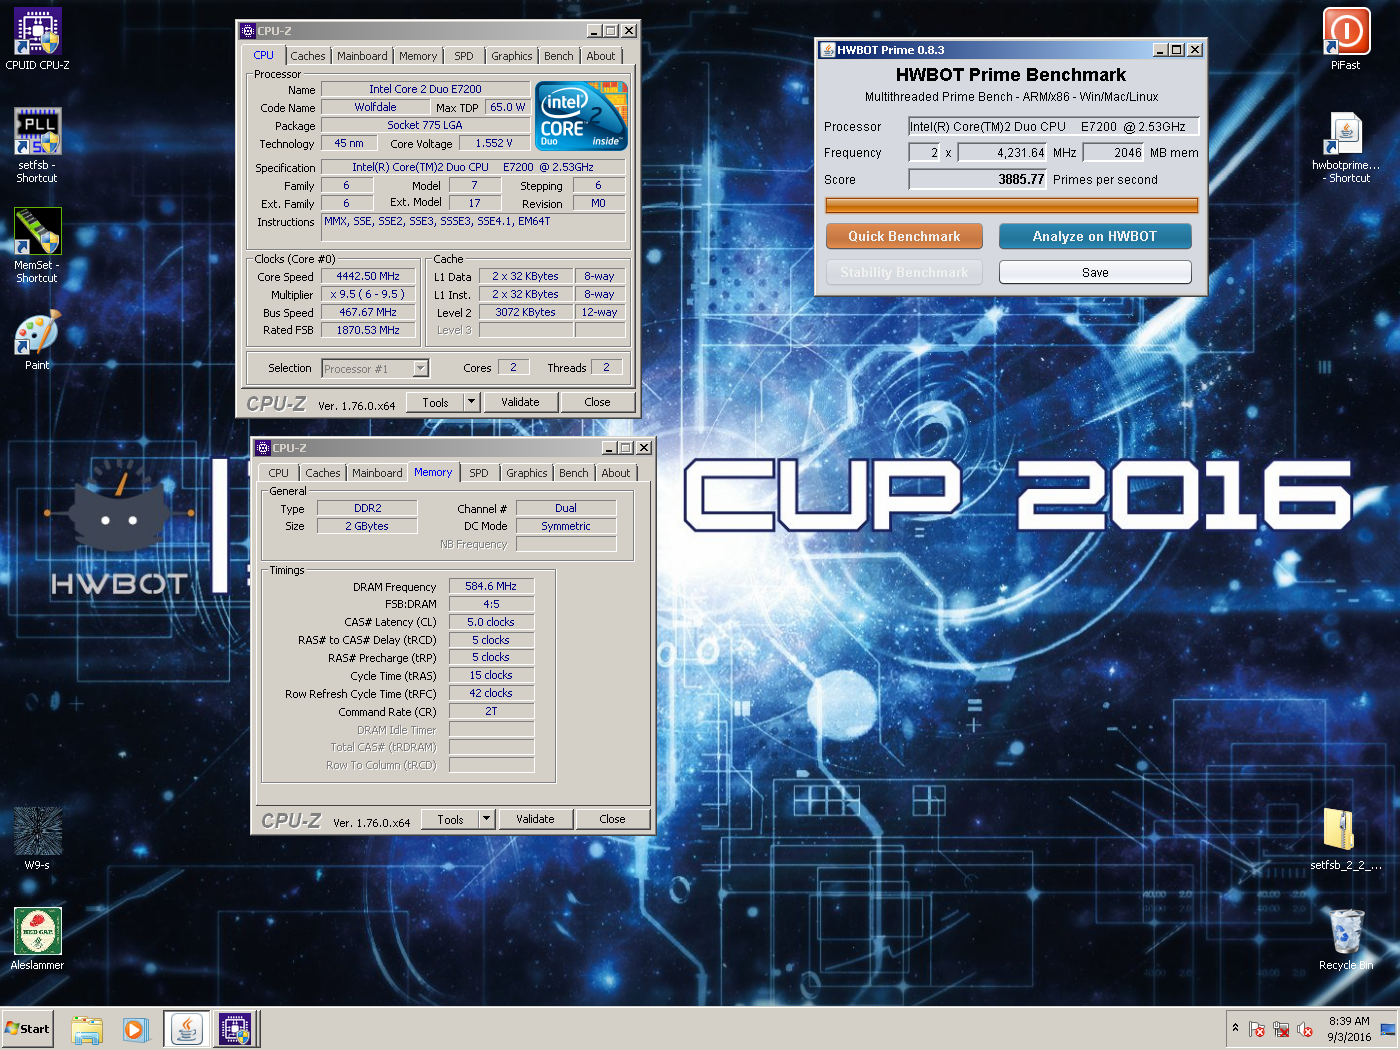Switch to Bench tab in bottom CPU-Z window
The image size is (1400, 1050).
[574, 473]
